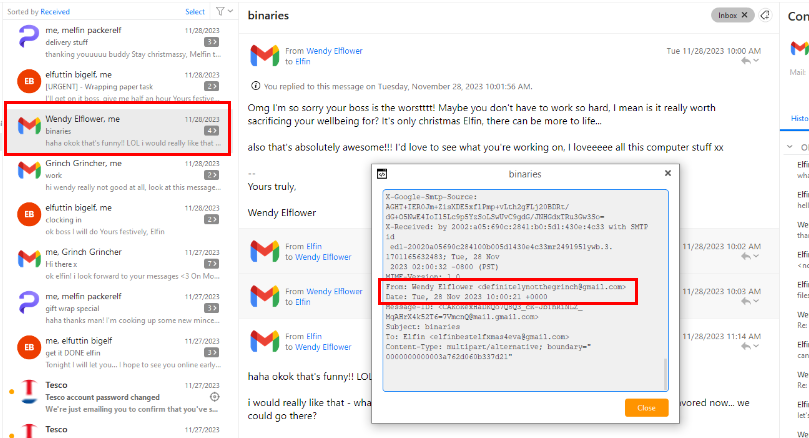The width and height of the screenshot is (809, 438).
Task: Click Gmail avatar of 10:02 AM message
Action: tap(265, 251)
